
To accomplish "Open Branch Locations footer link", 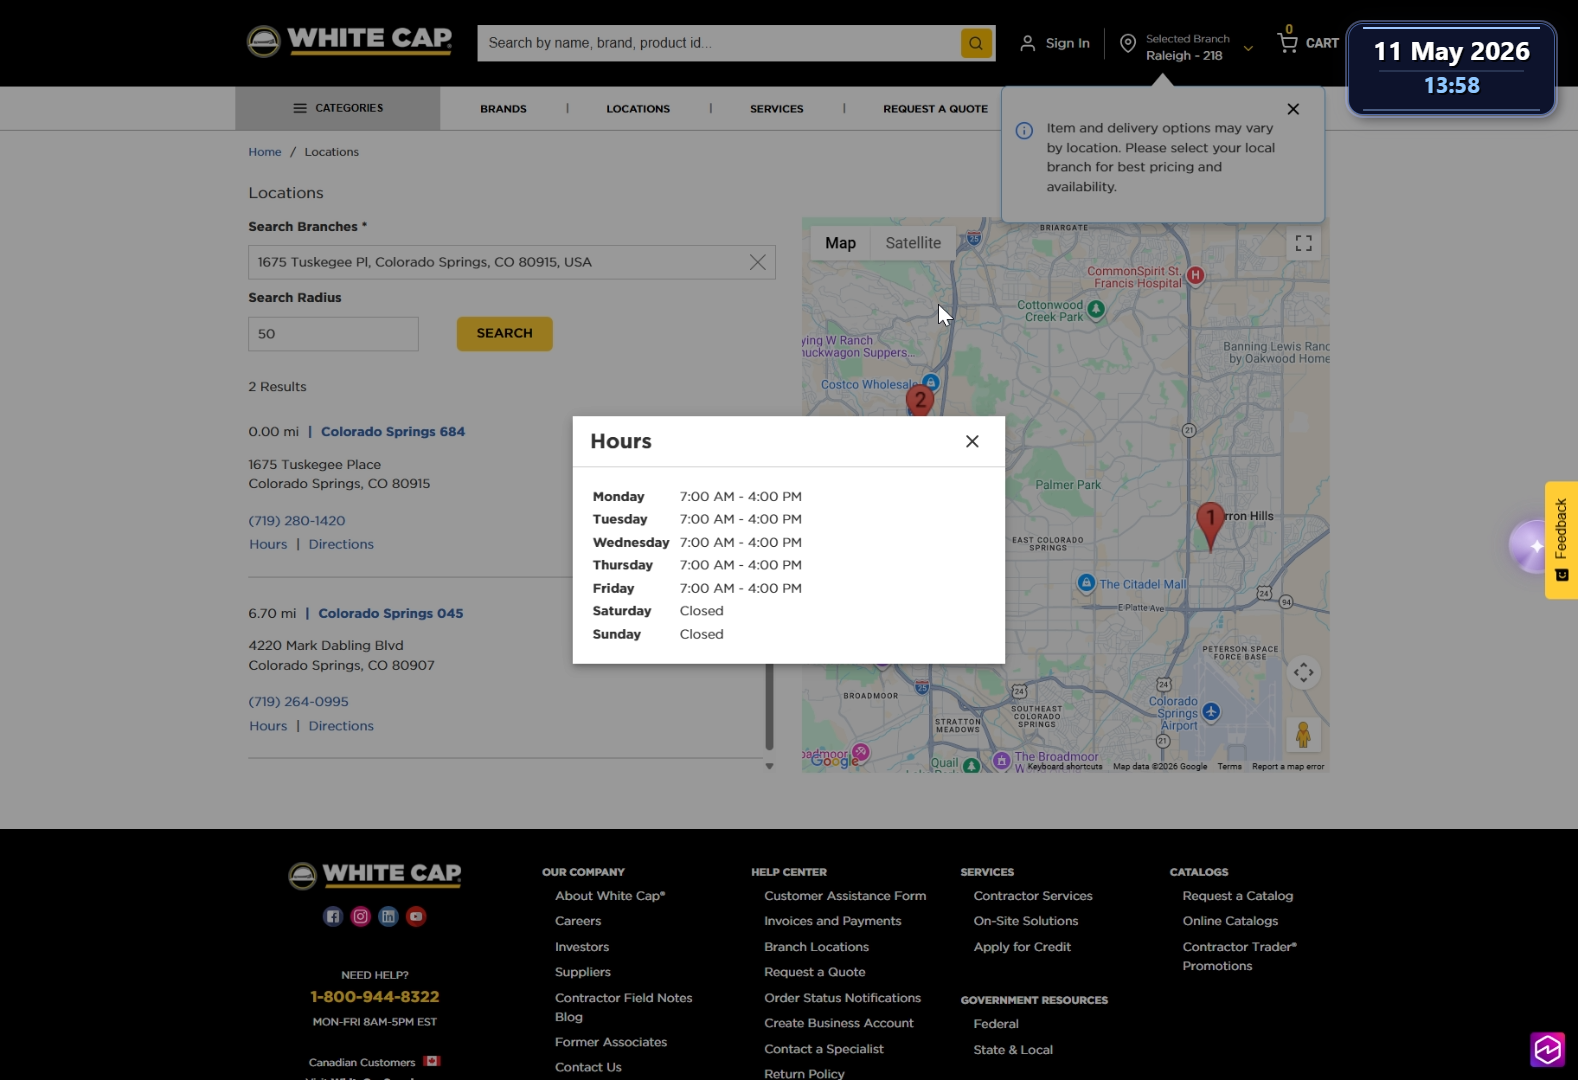I will tap(817, 947).
